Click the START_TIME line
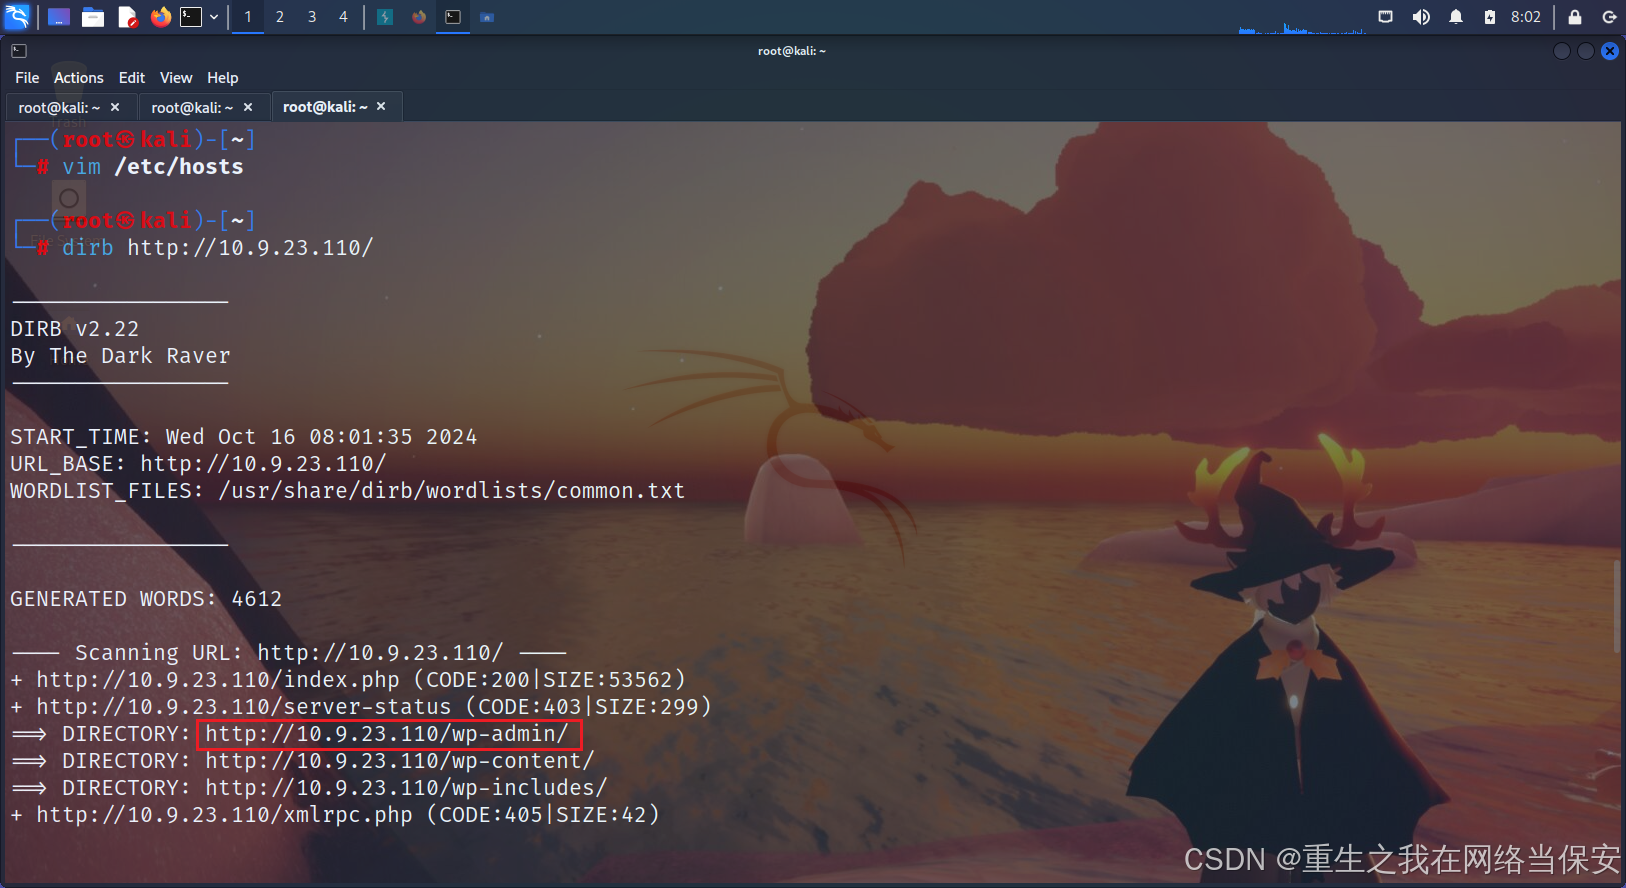1626x888 pixels. (244, 437)
